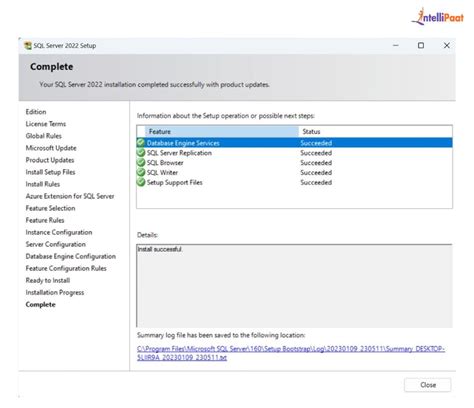The height and width of the screenshot is (408, 474).
Task: Click the Installation Progress step
Action: [x=55, y=292]
